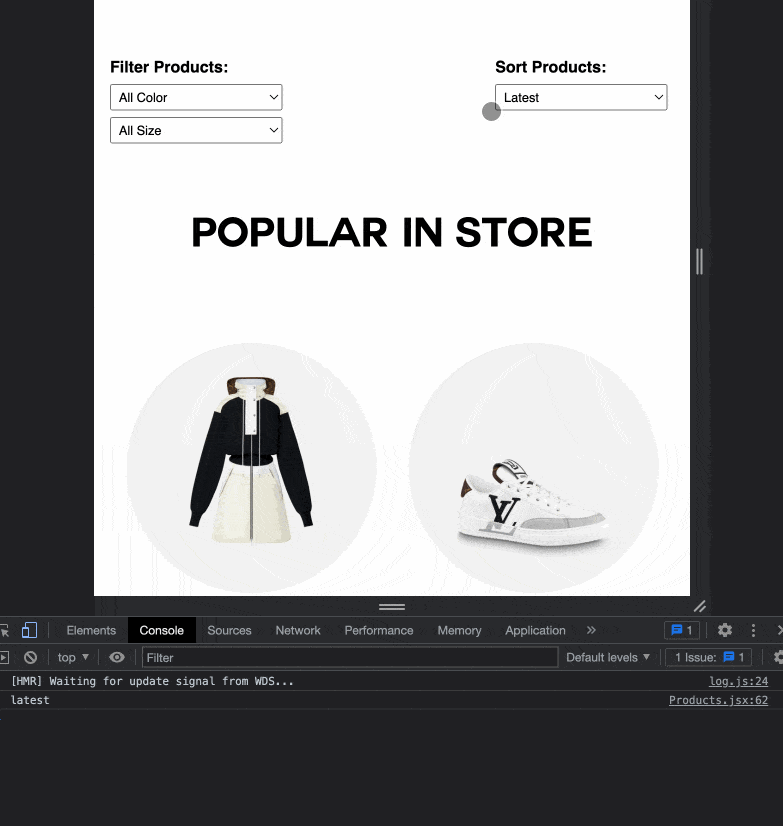Click the viewport bottom resize handle

(392, 607)
